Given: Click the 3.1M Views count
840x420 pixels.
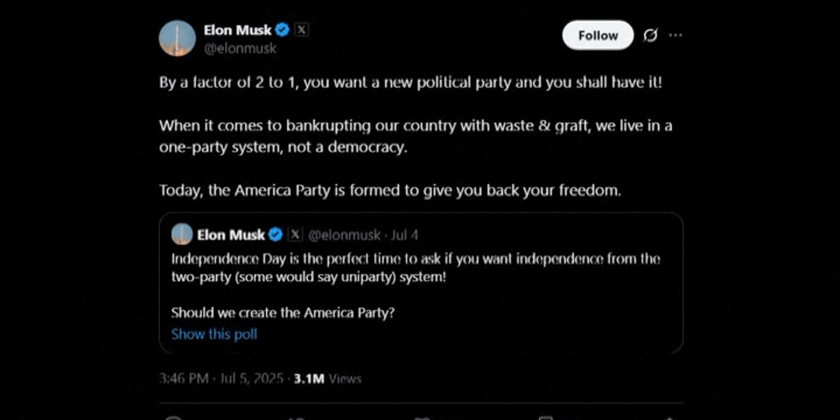Looking at the screenshot, I should 327,379.
